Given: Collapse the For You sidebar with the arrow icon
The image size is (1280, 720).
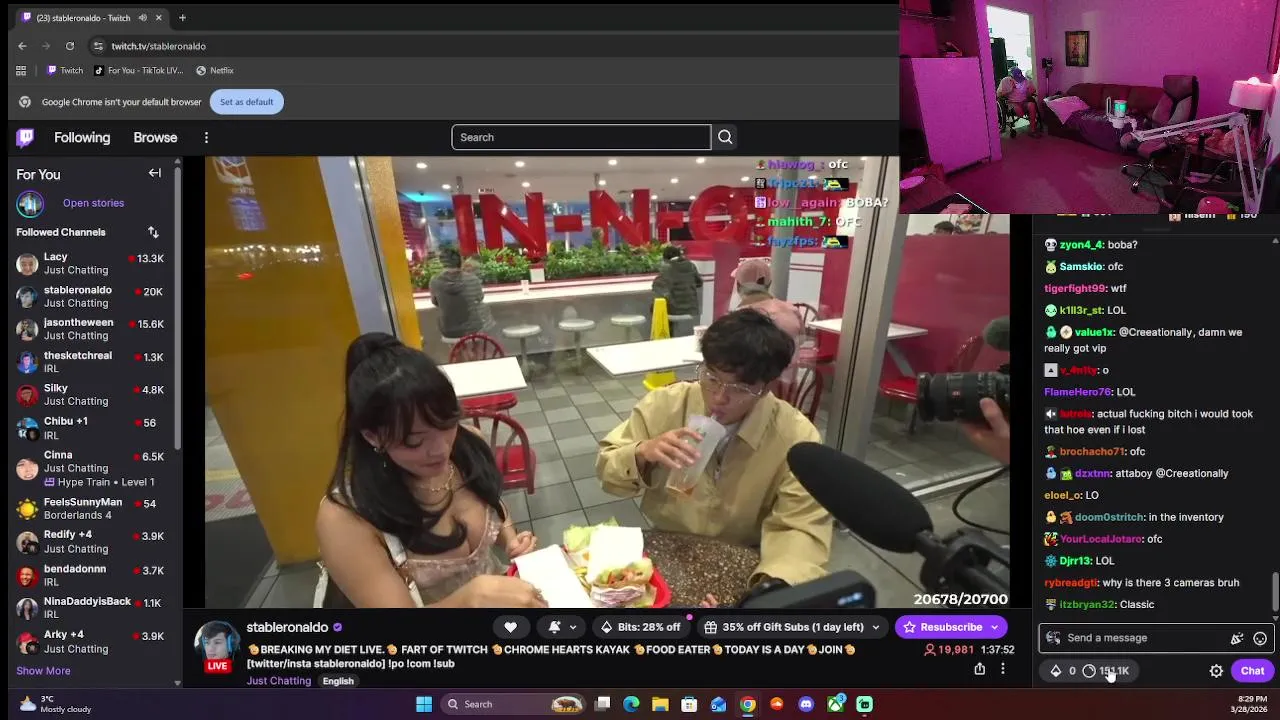Looking at the screenshot, I should click(x=155, y=173).
